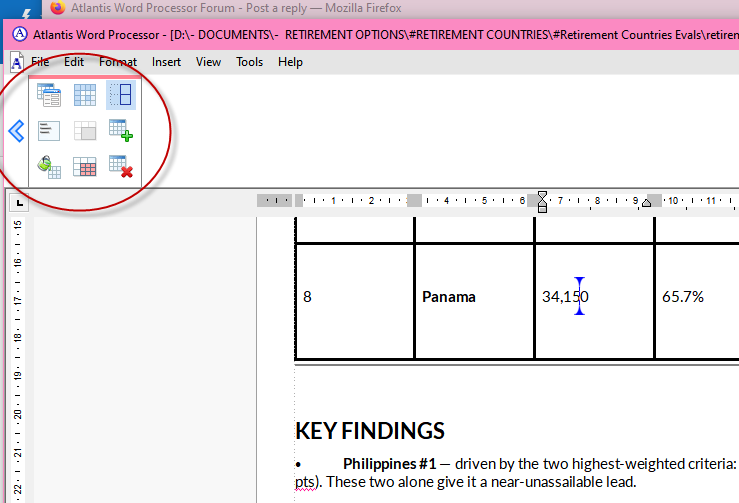The width and height of the screenshot is (739, 503).
Task: Click the table icon with red cells
Action: point(85,166)
